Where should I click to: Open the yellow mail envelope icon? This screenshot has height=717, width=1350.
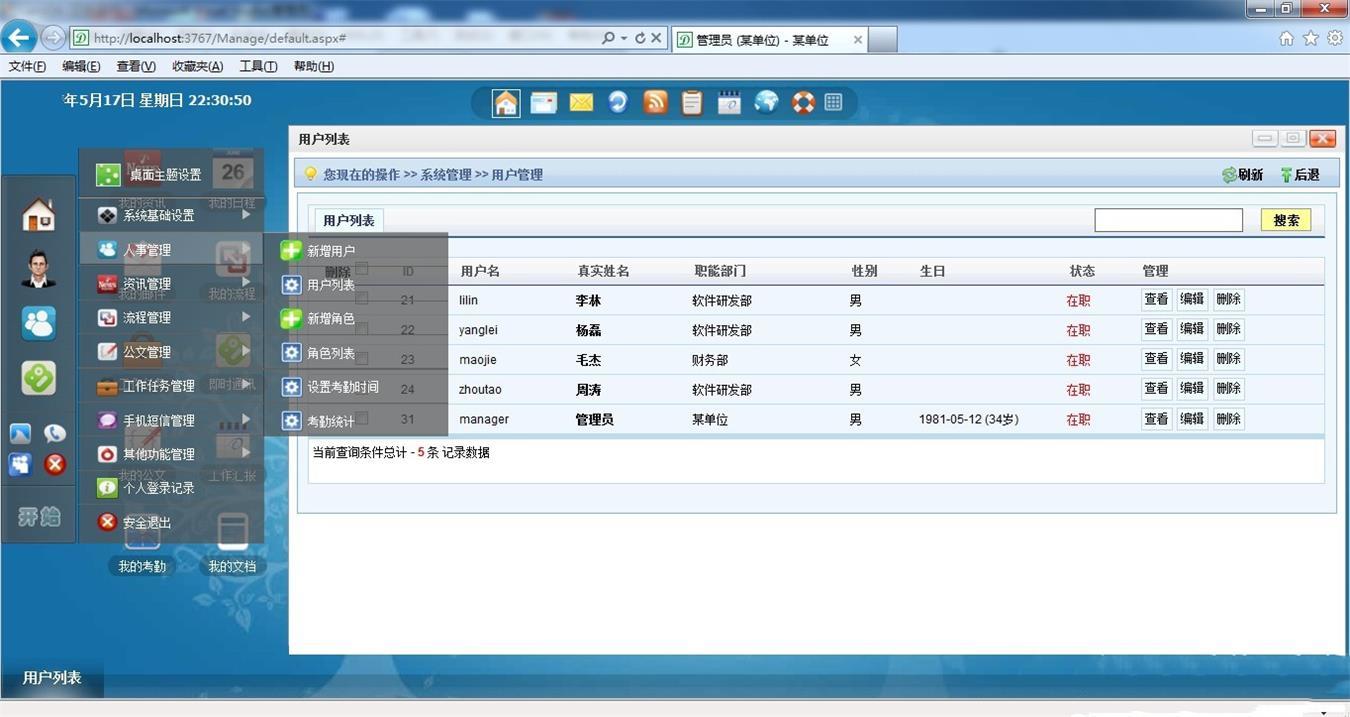[581, 102]
